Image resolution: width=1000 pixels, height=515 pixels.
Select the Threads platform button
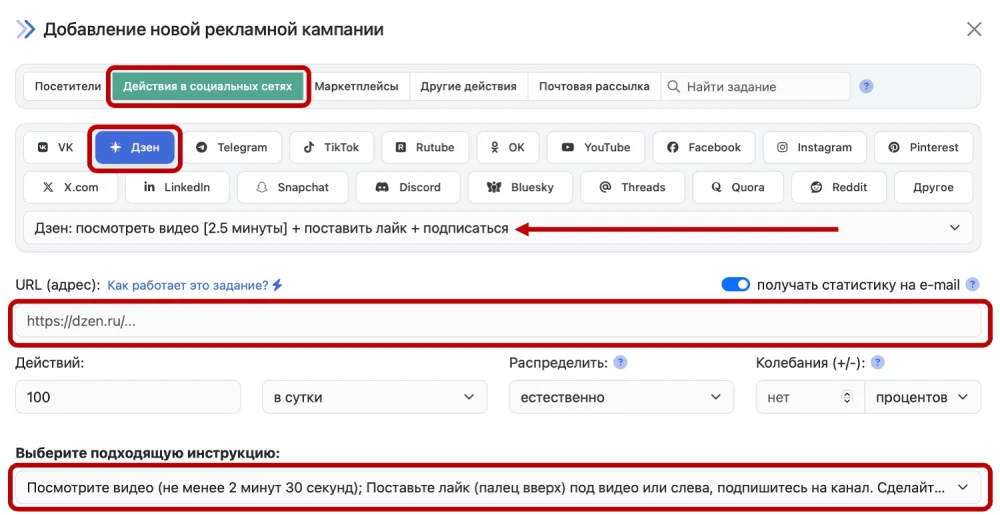(x=633, y=187)
